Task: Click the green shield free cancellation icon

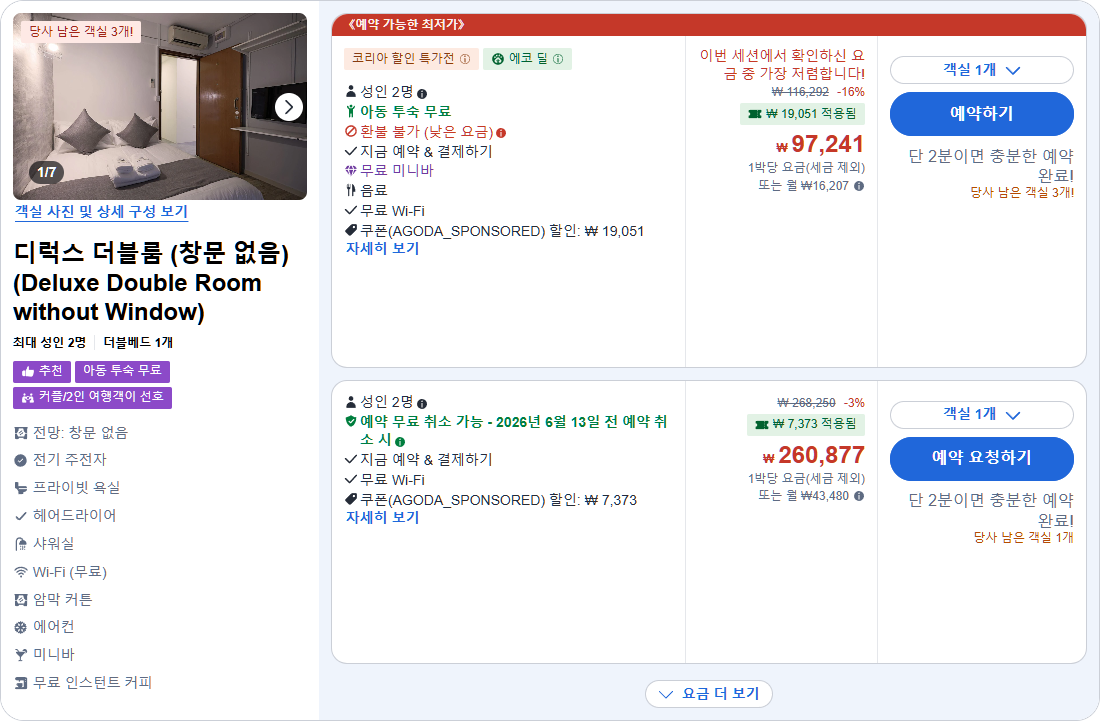Action: [x=351, y=422]
